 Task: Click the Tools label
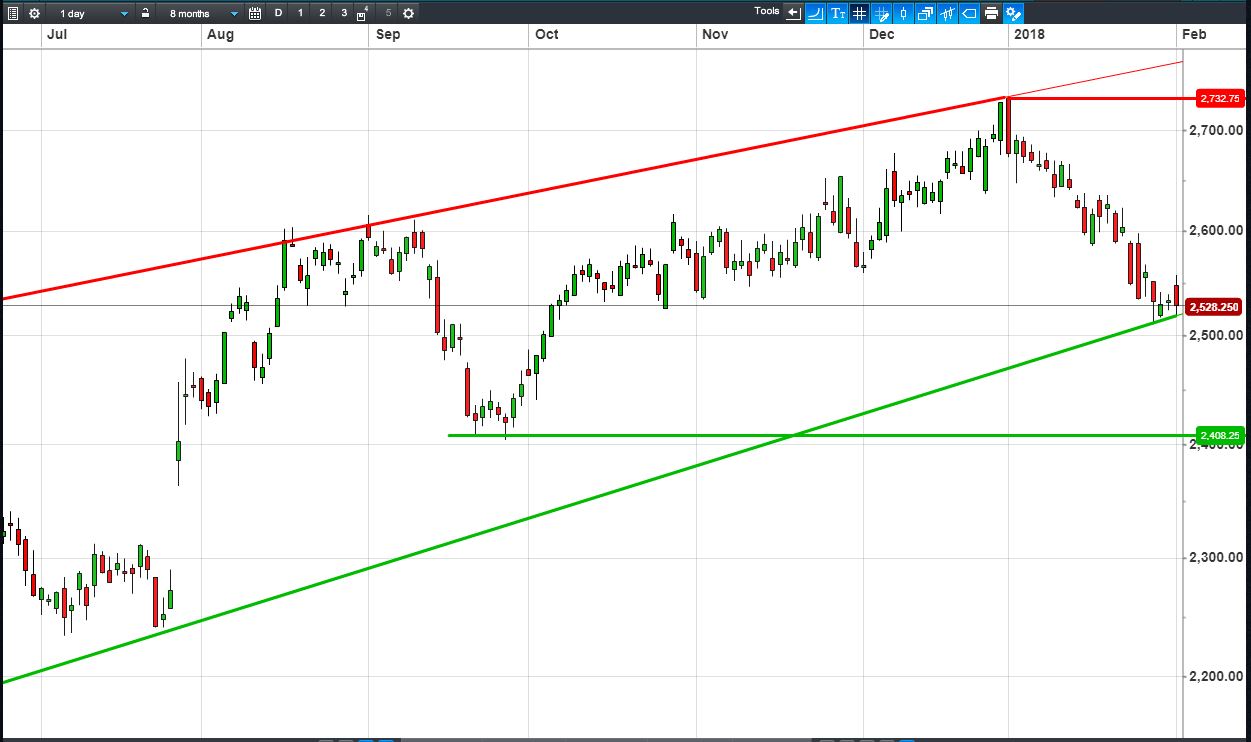coord(767,11)
